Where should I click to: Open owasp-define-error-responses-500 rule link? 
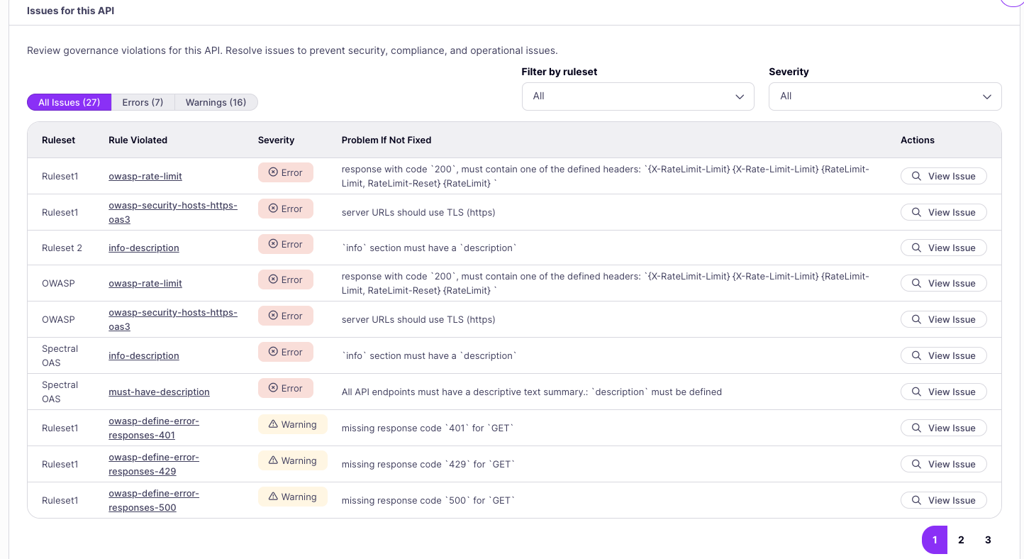click(x=153, y=500)
